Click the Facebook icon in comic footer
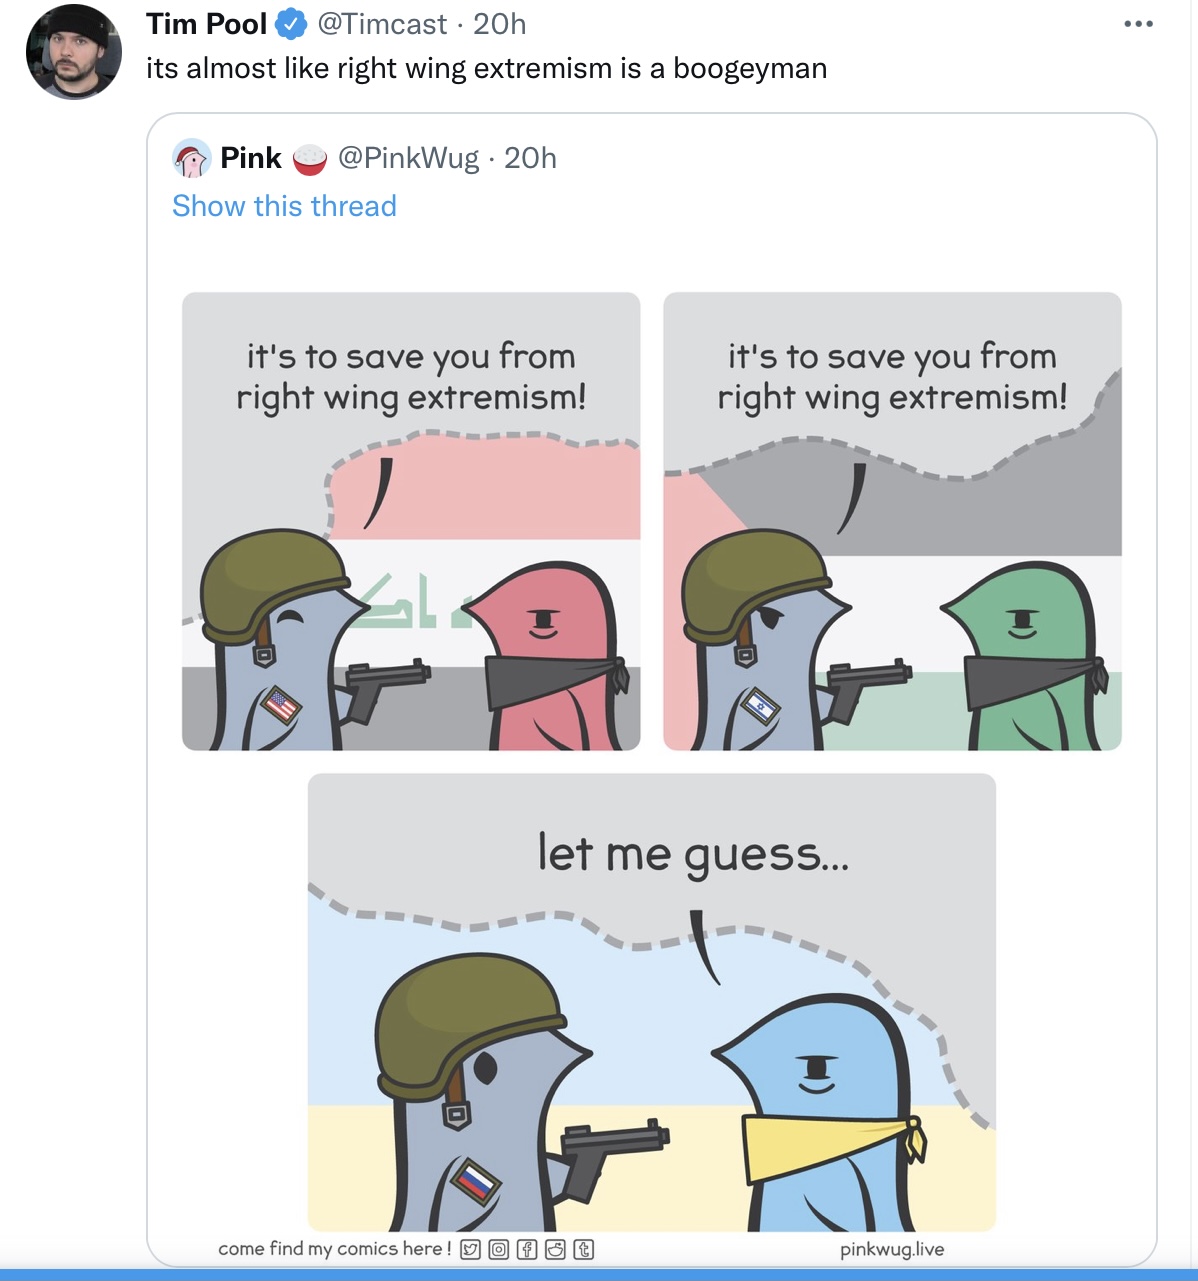 527,1249
